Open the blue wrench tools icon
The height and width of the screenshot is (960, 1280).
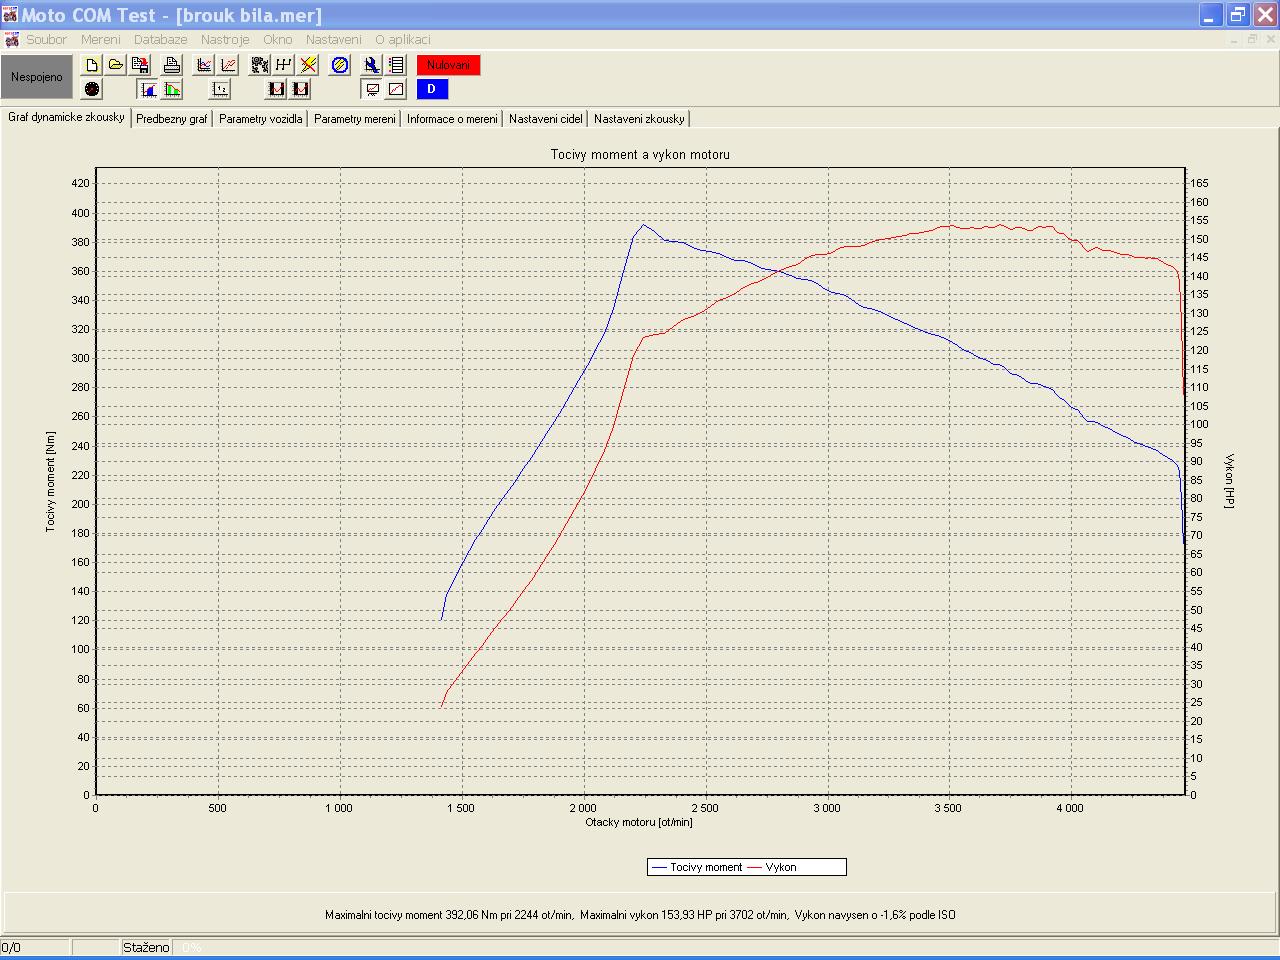372,65
